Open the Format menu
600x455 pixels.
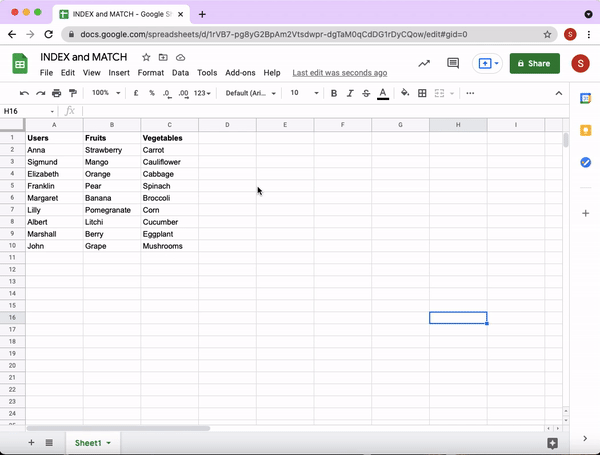(151, 73)
